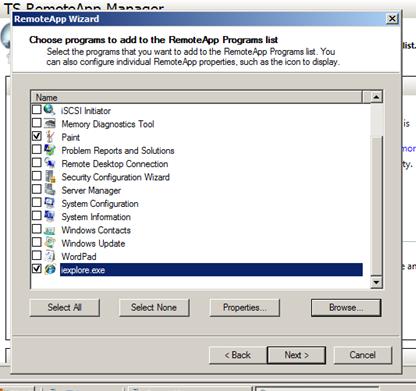Screen dimensions: 416x391
Task: Enable the Security Configuration Wizard checkbox
Action: click(x=37, y=176)
